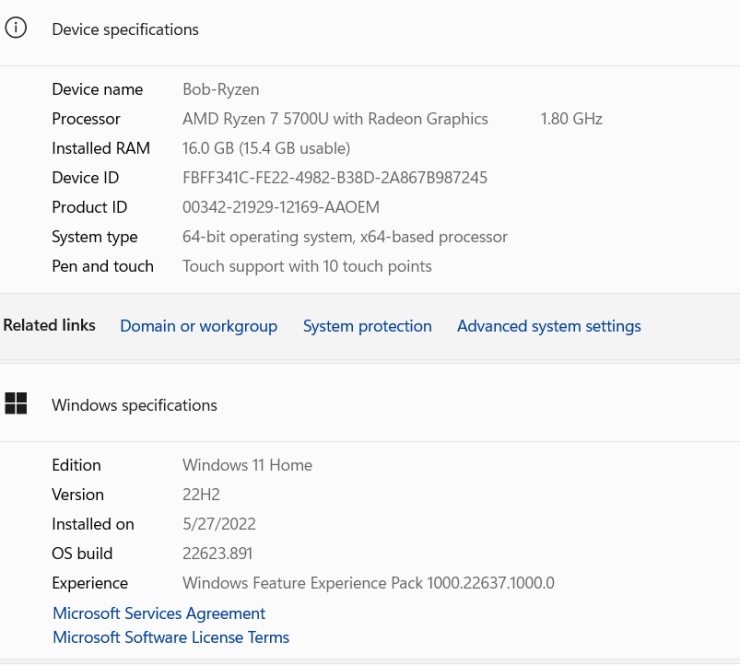Open the Domain or workgroup link
Viewport: 740px width, 665px height.
pos(199,326)
